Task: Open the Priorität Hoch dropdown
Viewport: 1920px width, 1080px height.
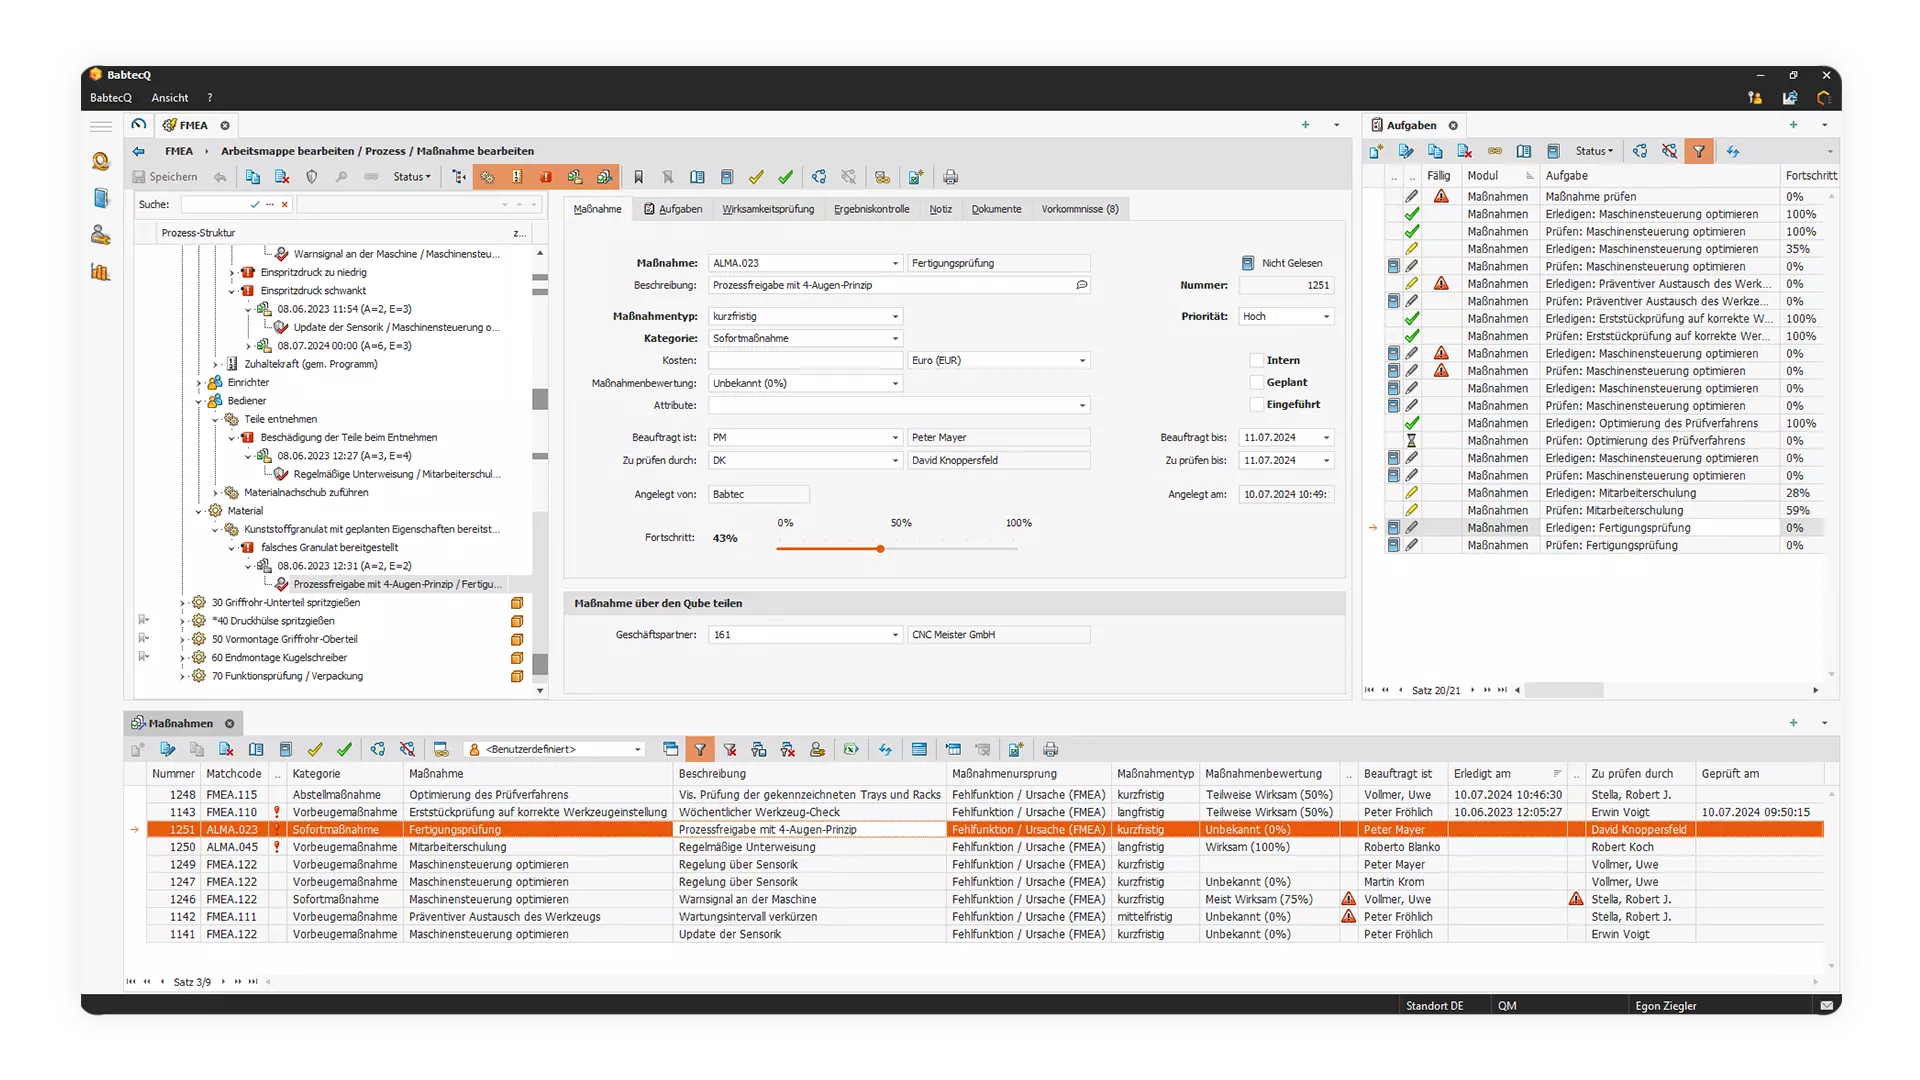Action: (x=1327, y=316)
